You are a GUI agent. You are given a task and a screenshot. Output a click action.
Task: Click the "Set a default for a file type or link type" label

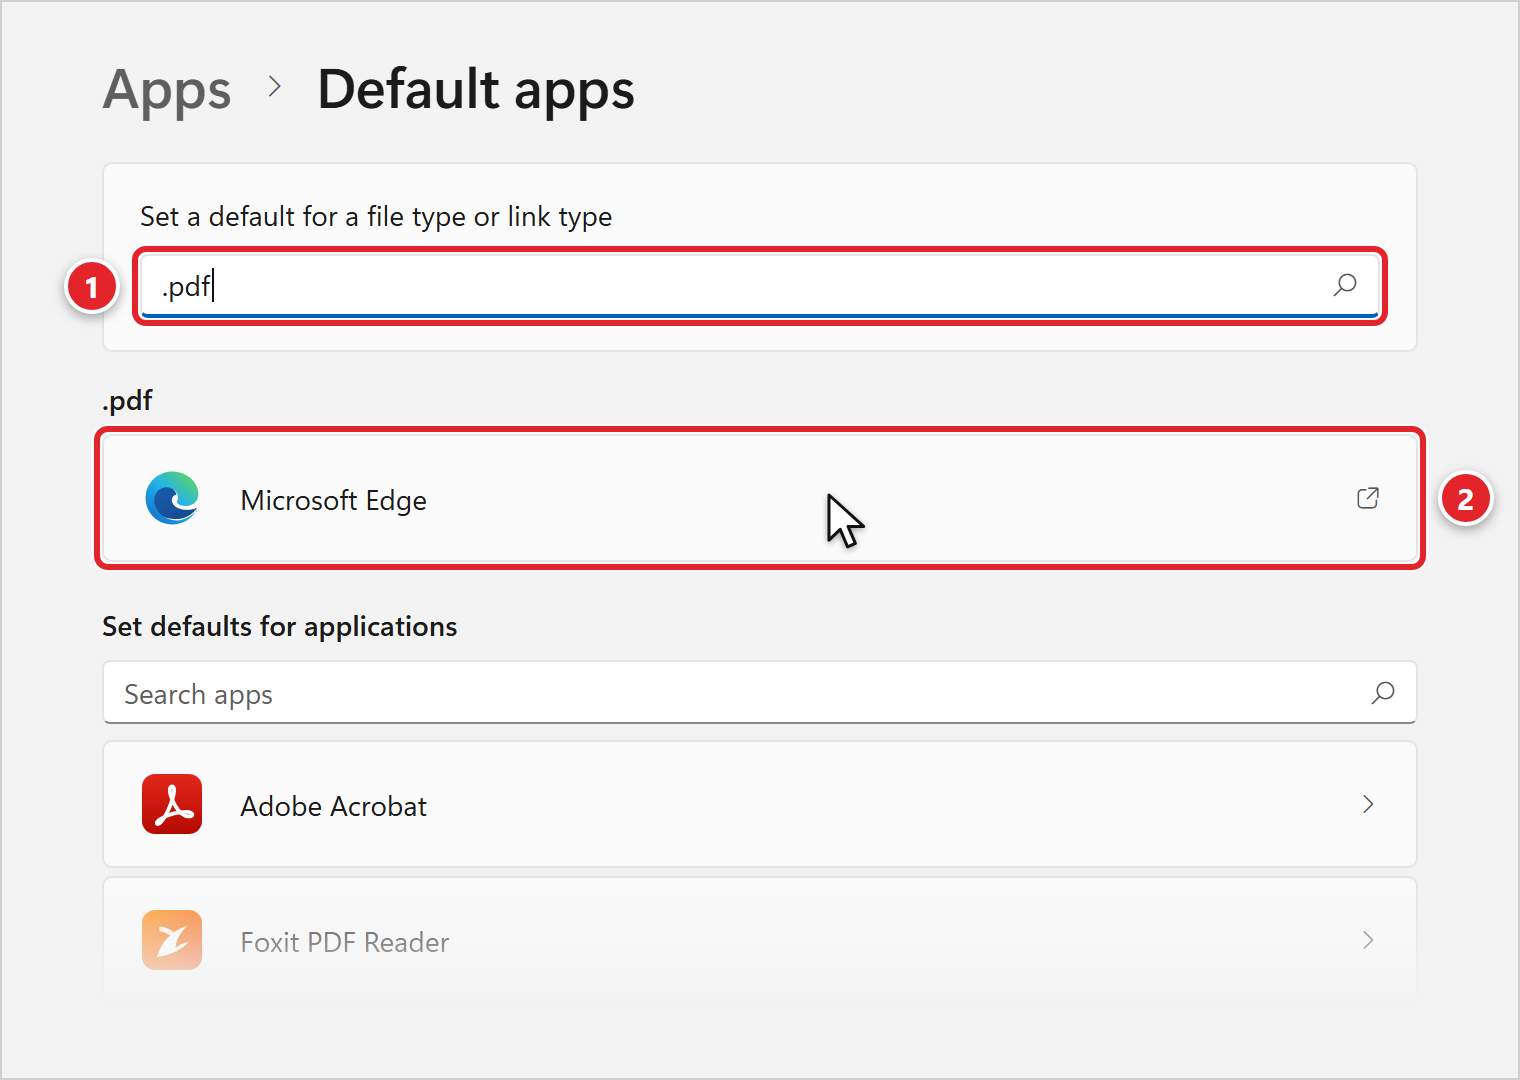coord(376,217)
